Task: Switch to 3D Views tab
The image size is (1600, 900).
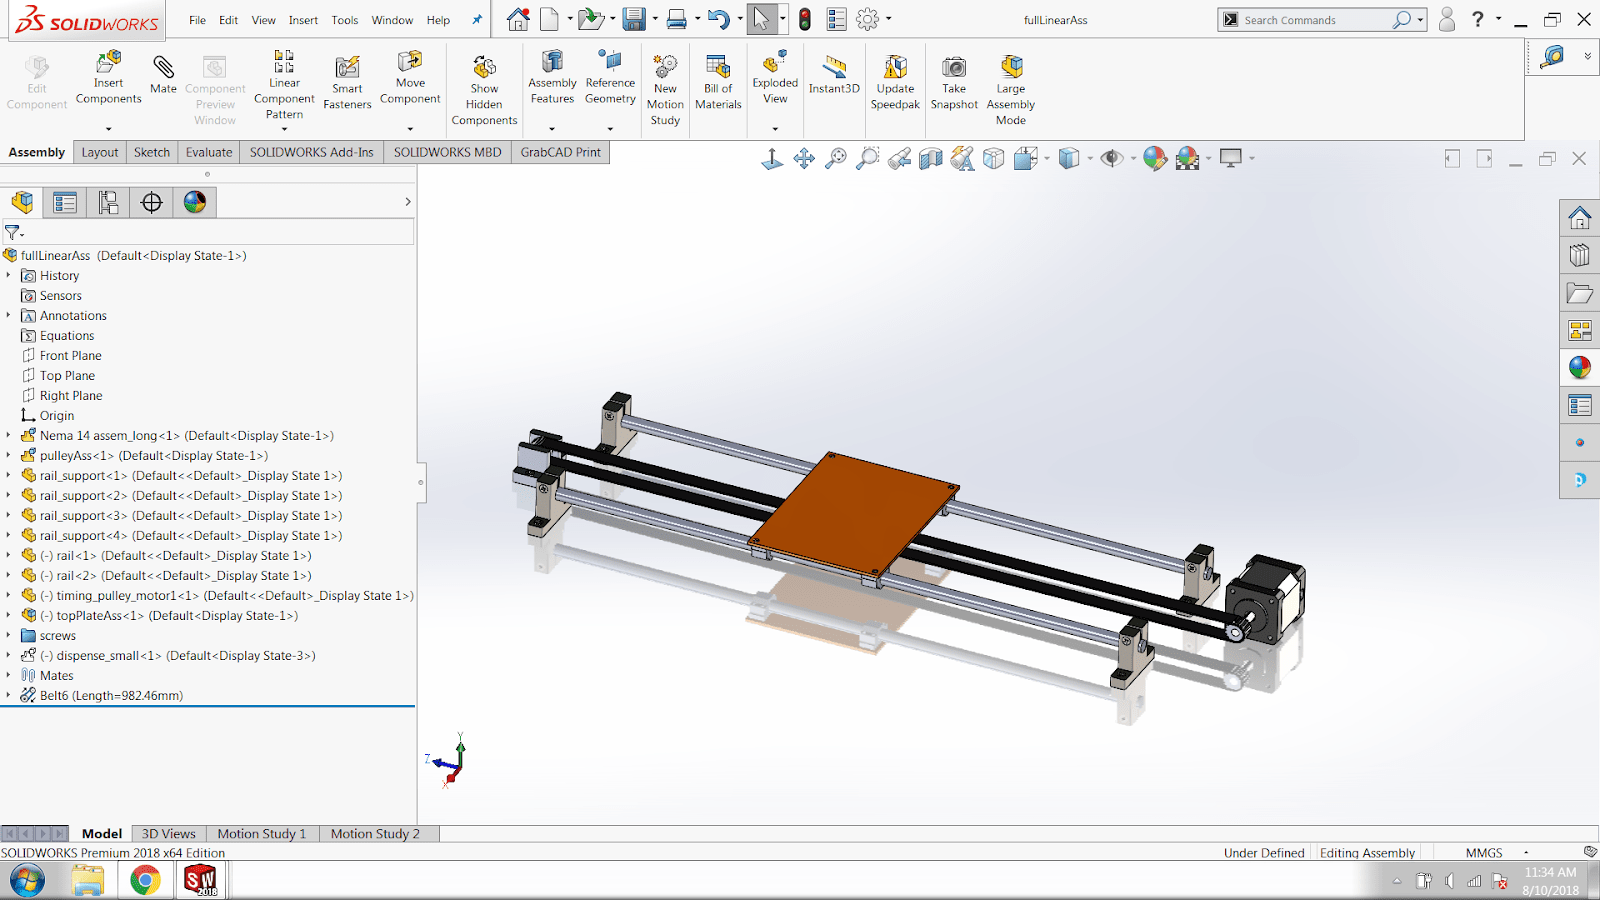Action: click(x=168, y=833)
